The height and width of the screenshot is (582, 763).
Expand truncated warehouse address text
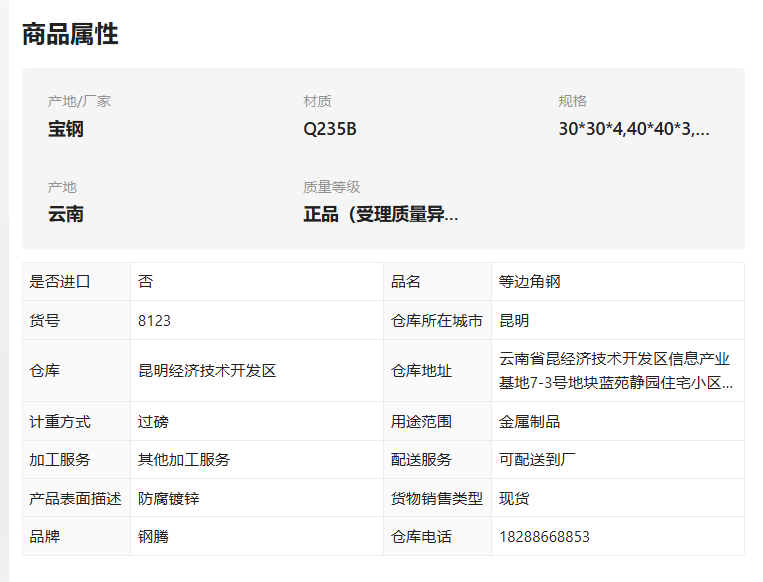pyautogui.click(x=616, y=371)
